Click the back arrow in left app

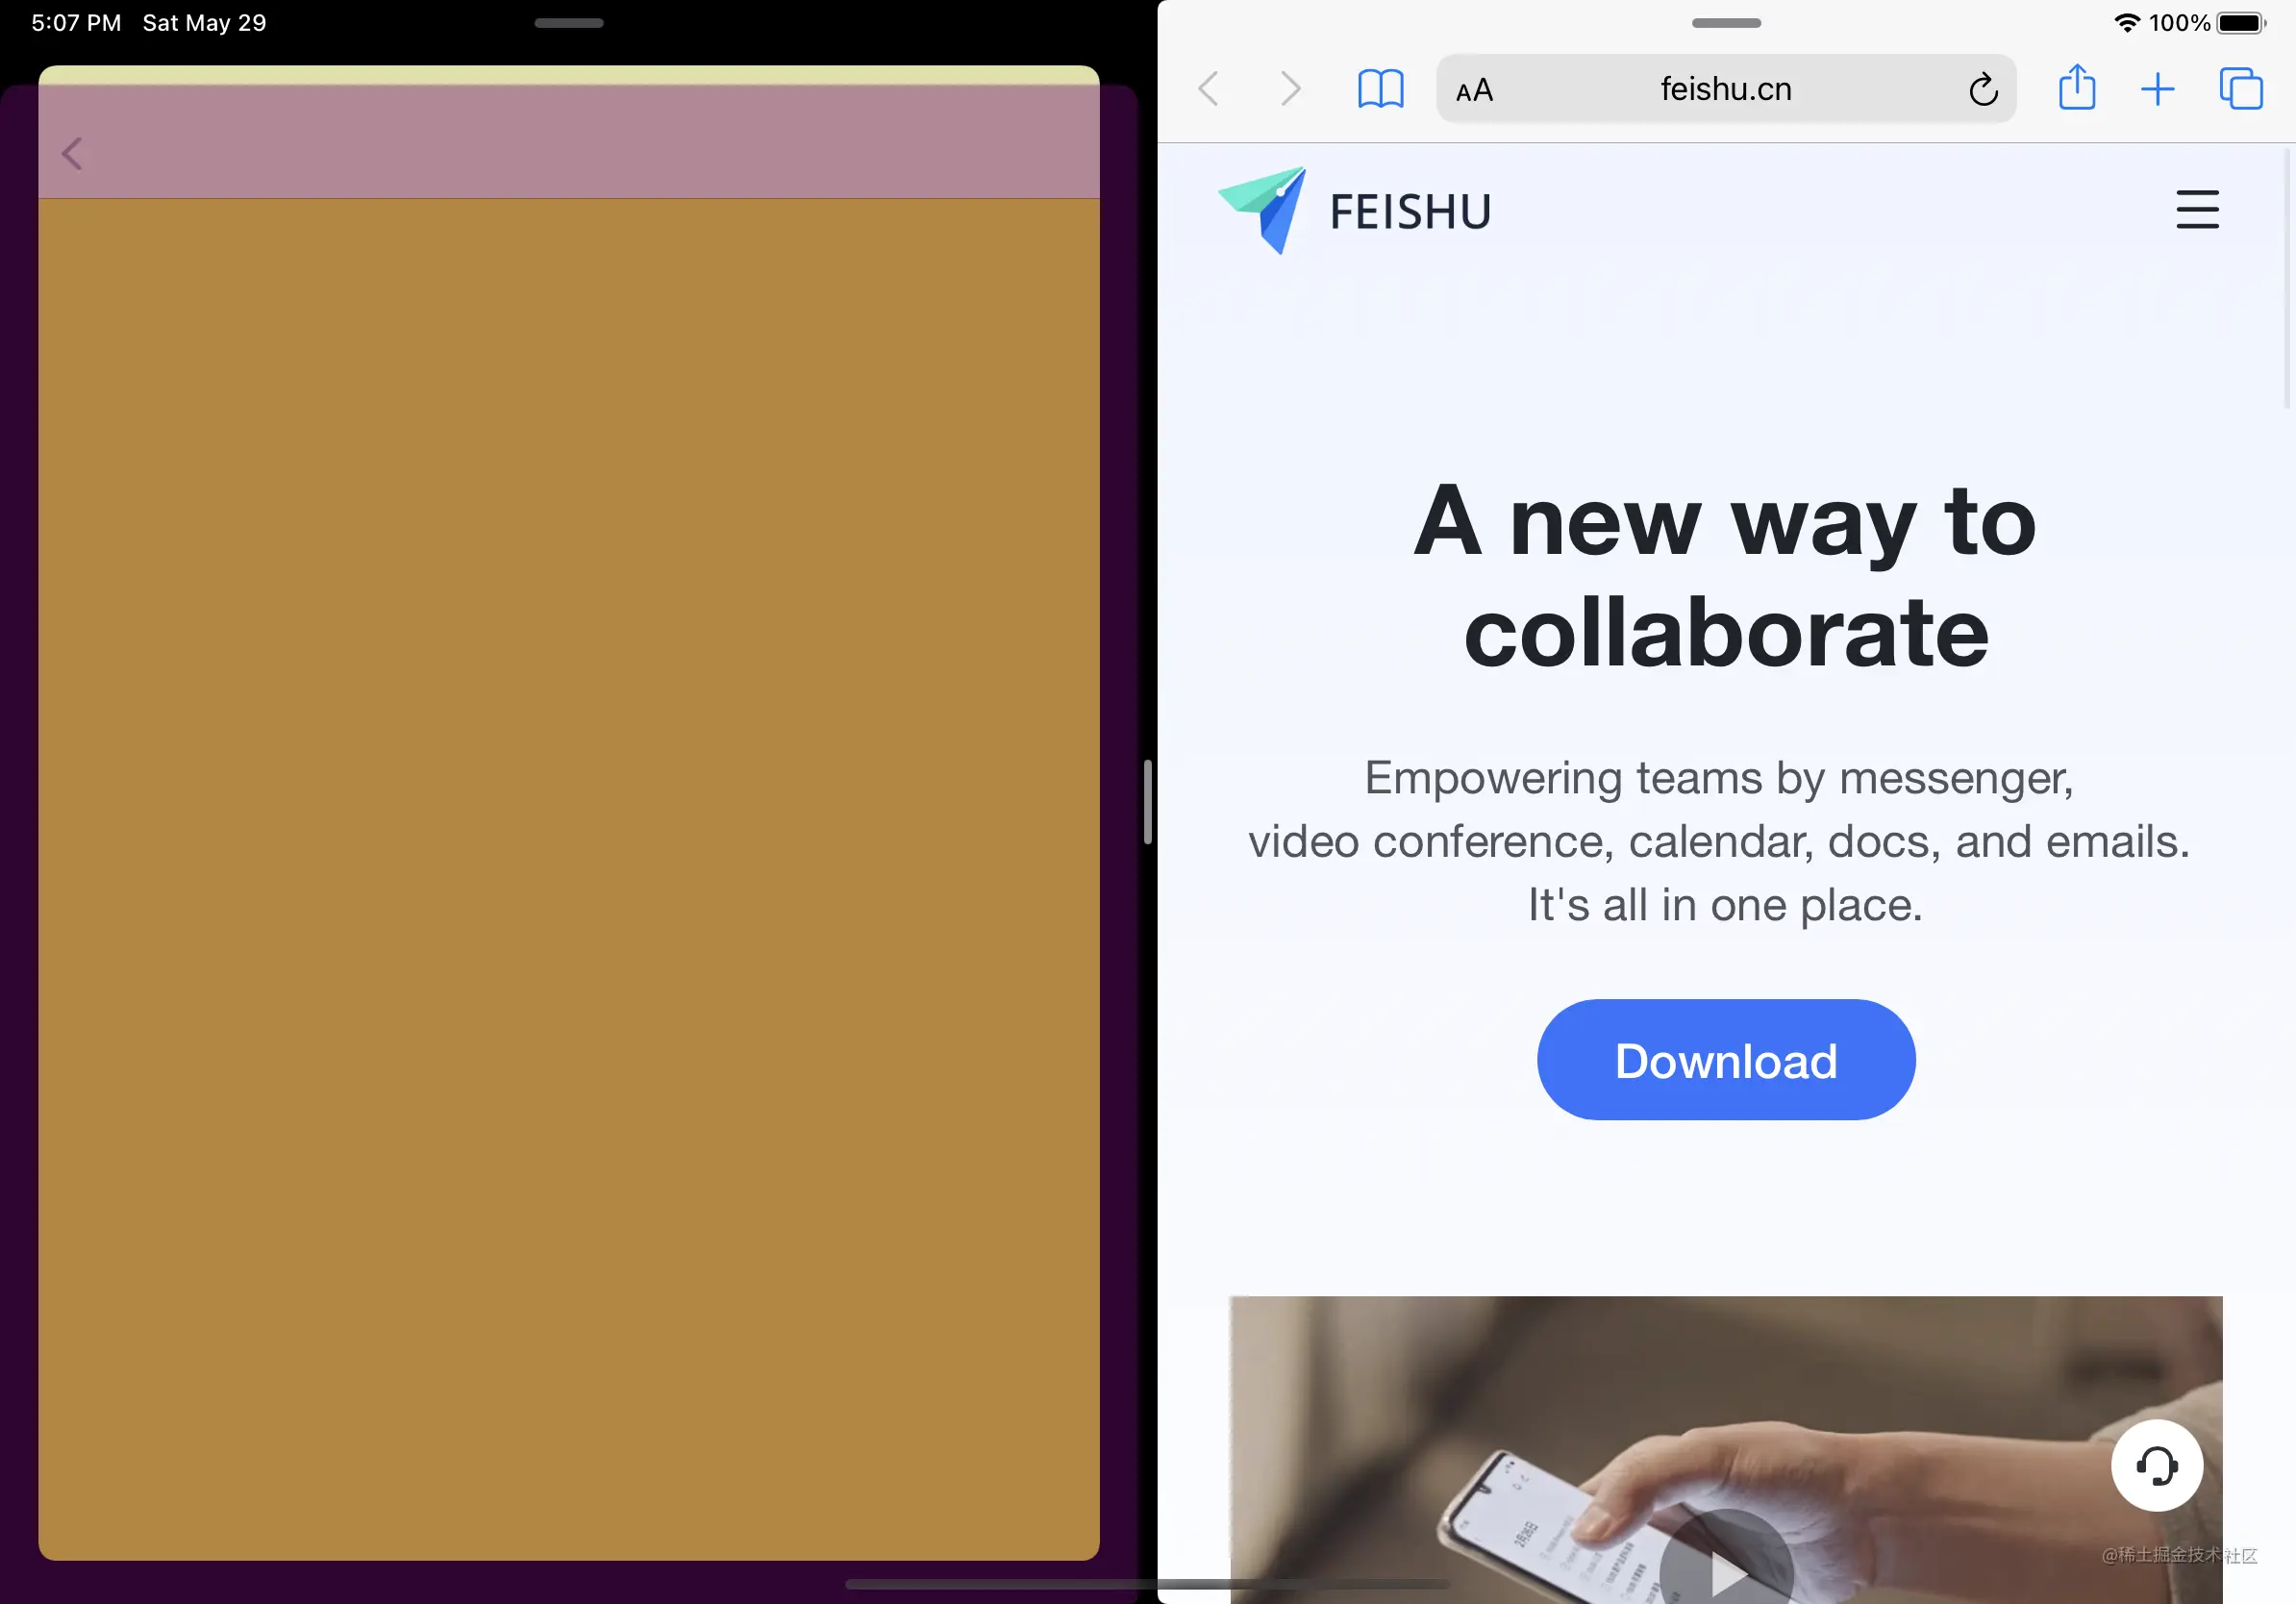click(x=71, y=154)
